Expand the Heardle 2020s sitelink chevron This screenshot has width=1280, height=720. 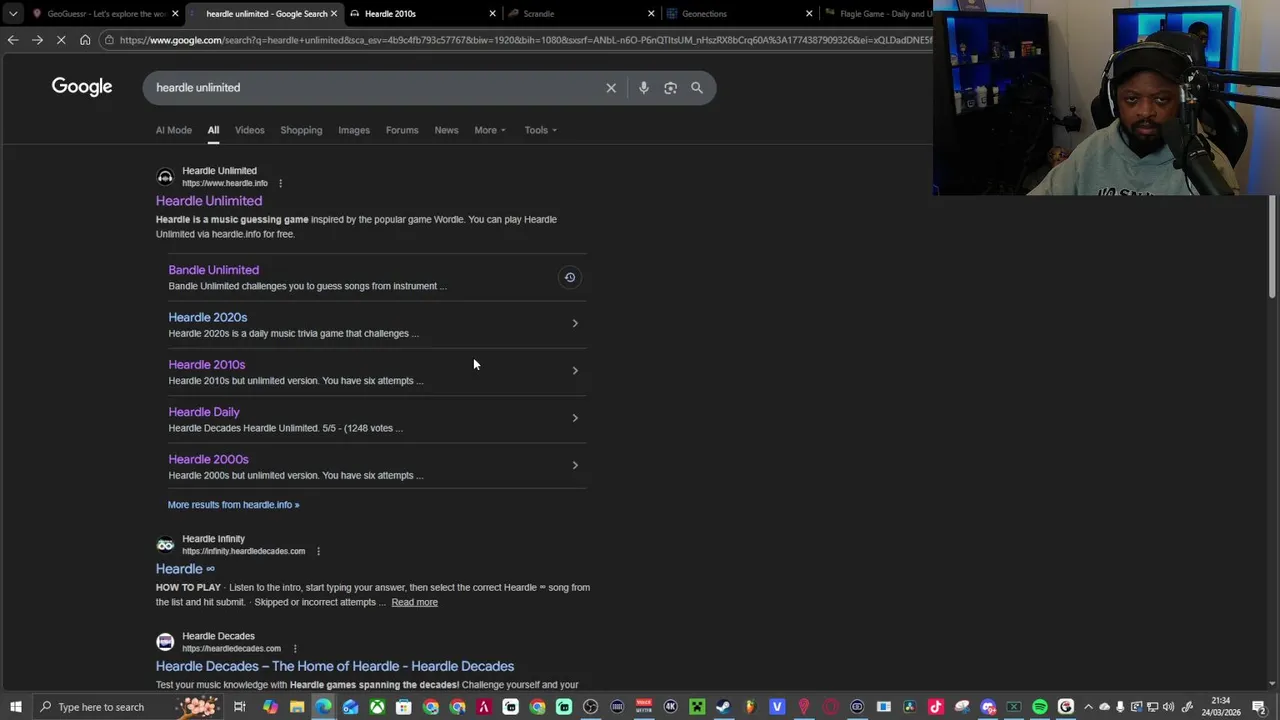pyautogui.click(x=575, y=323)
